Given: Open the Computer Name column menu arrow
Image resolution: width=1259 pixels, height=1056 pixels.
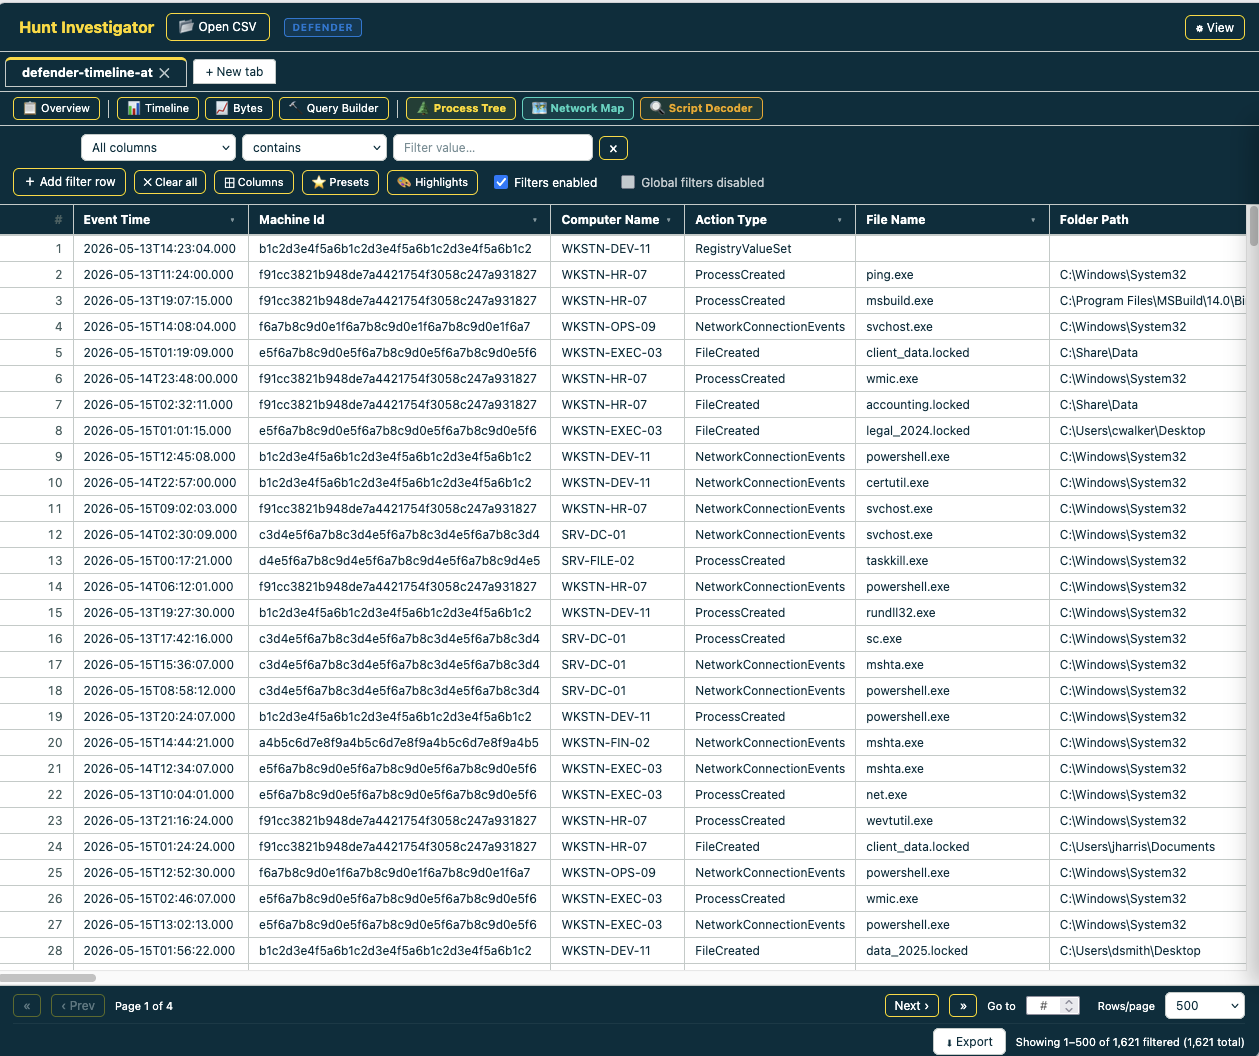Looking at the screenshot, I should coord(668,220).
